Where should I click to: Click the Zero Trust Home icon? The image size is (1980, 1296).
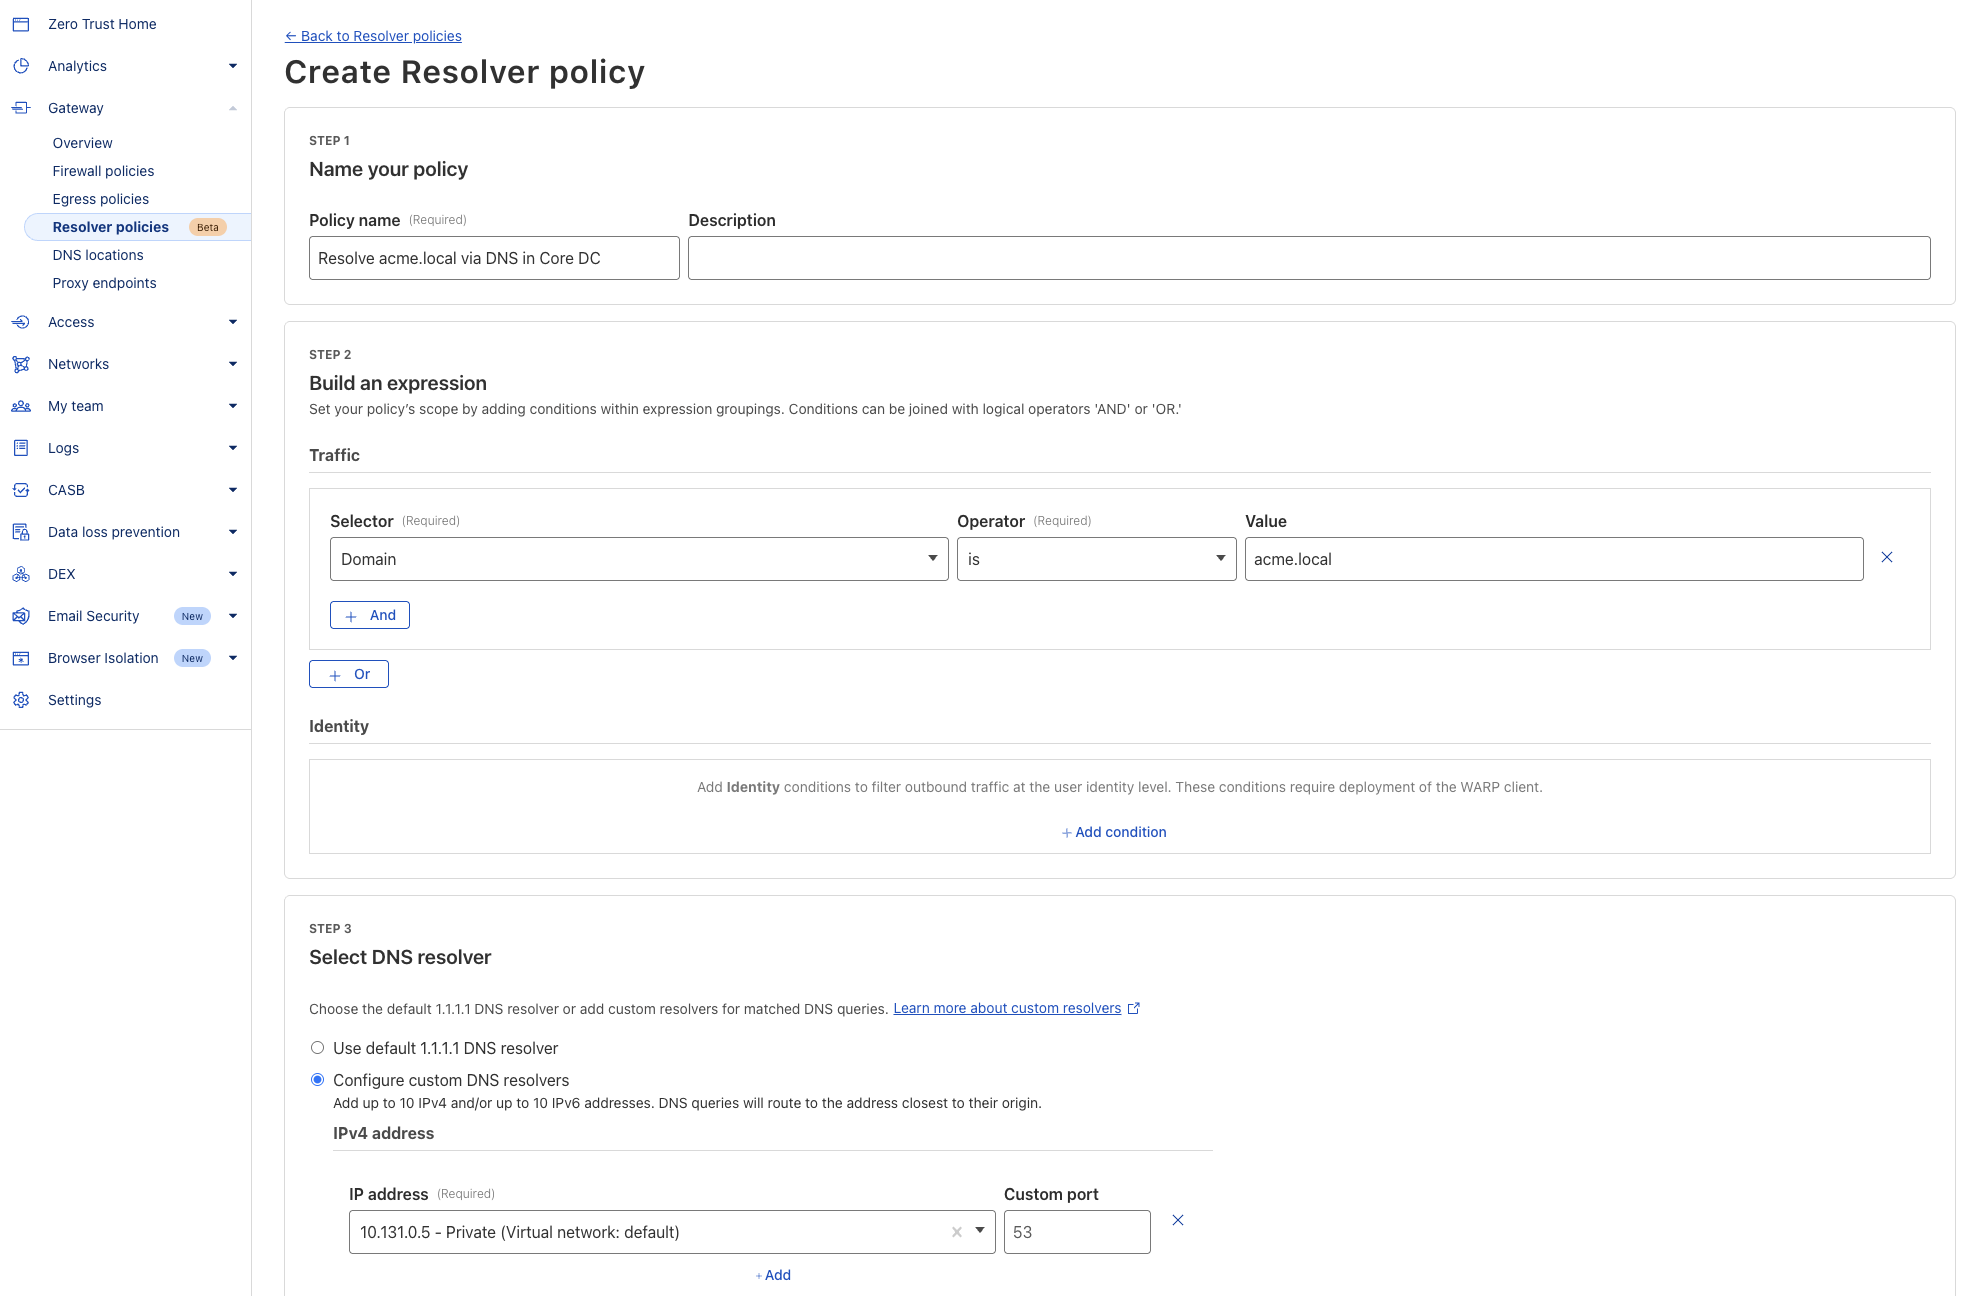pos(21,24)
